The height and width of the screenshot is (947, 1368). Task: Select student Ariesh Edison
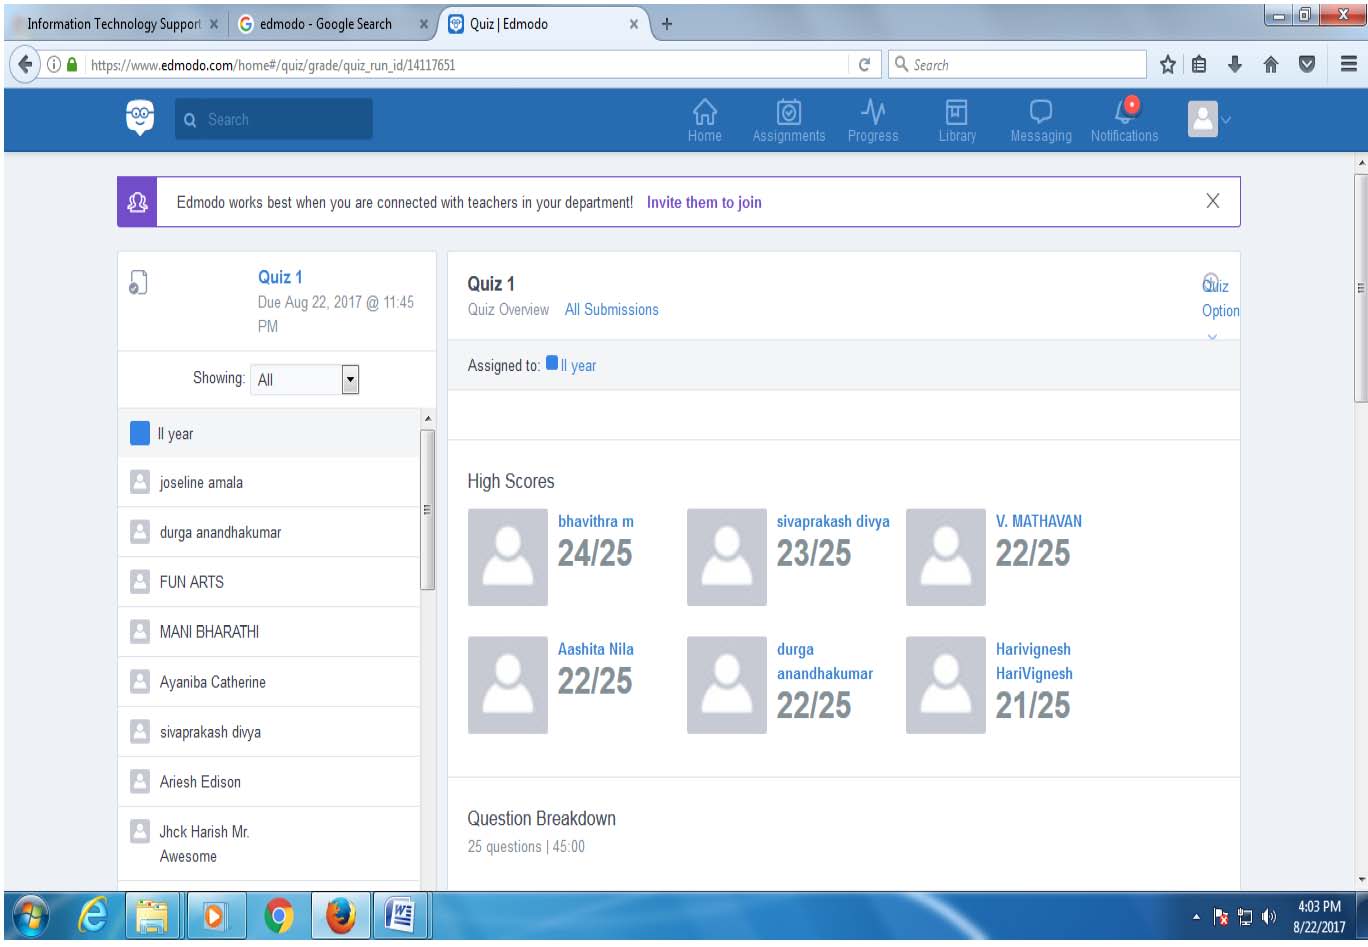268,782
